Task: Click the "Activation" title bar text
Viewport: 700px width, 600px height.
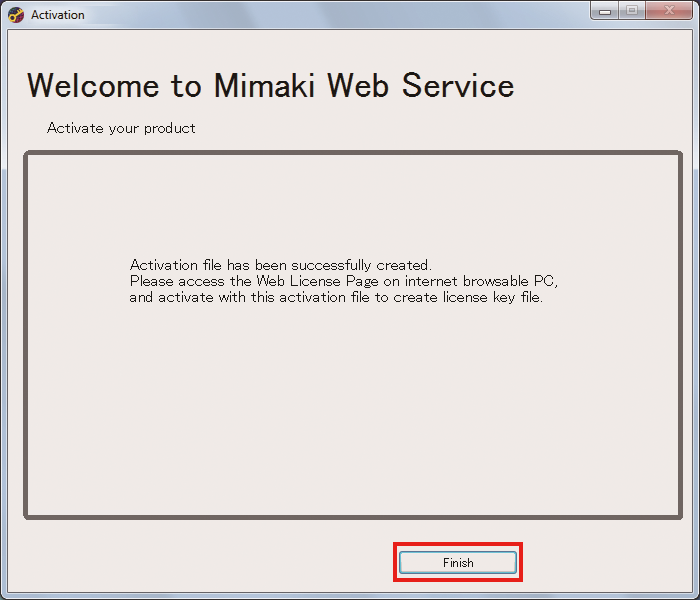Action: tap(58, 15)
